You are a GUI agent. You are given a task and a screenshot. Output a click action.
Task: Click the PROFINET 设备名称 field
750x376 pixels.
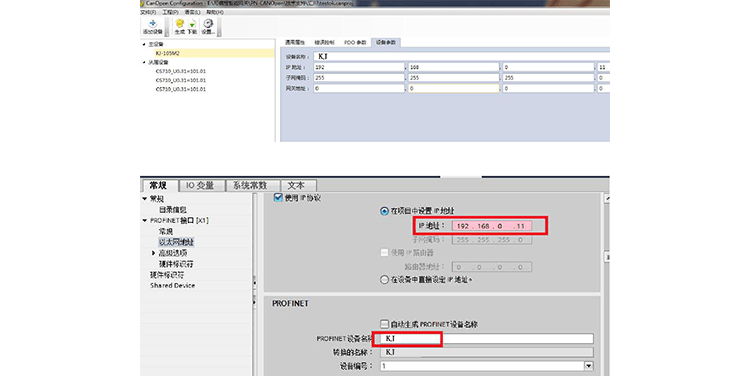click(x=487, y=339)
